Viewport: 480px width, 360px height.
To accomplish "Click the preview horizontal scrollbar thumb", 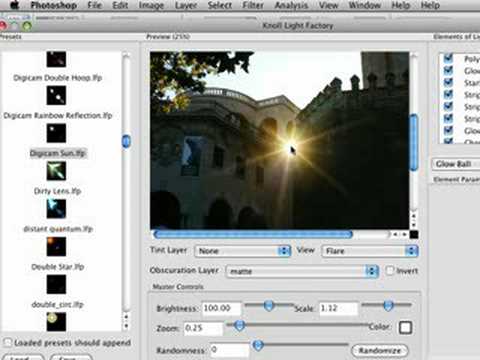I will coord(253,234).
